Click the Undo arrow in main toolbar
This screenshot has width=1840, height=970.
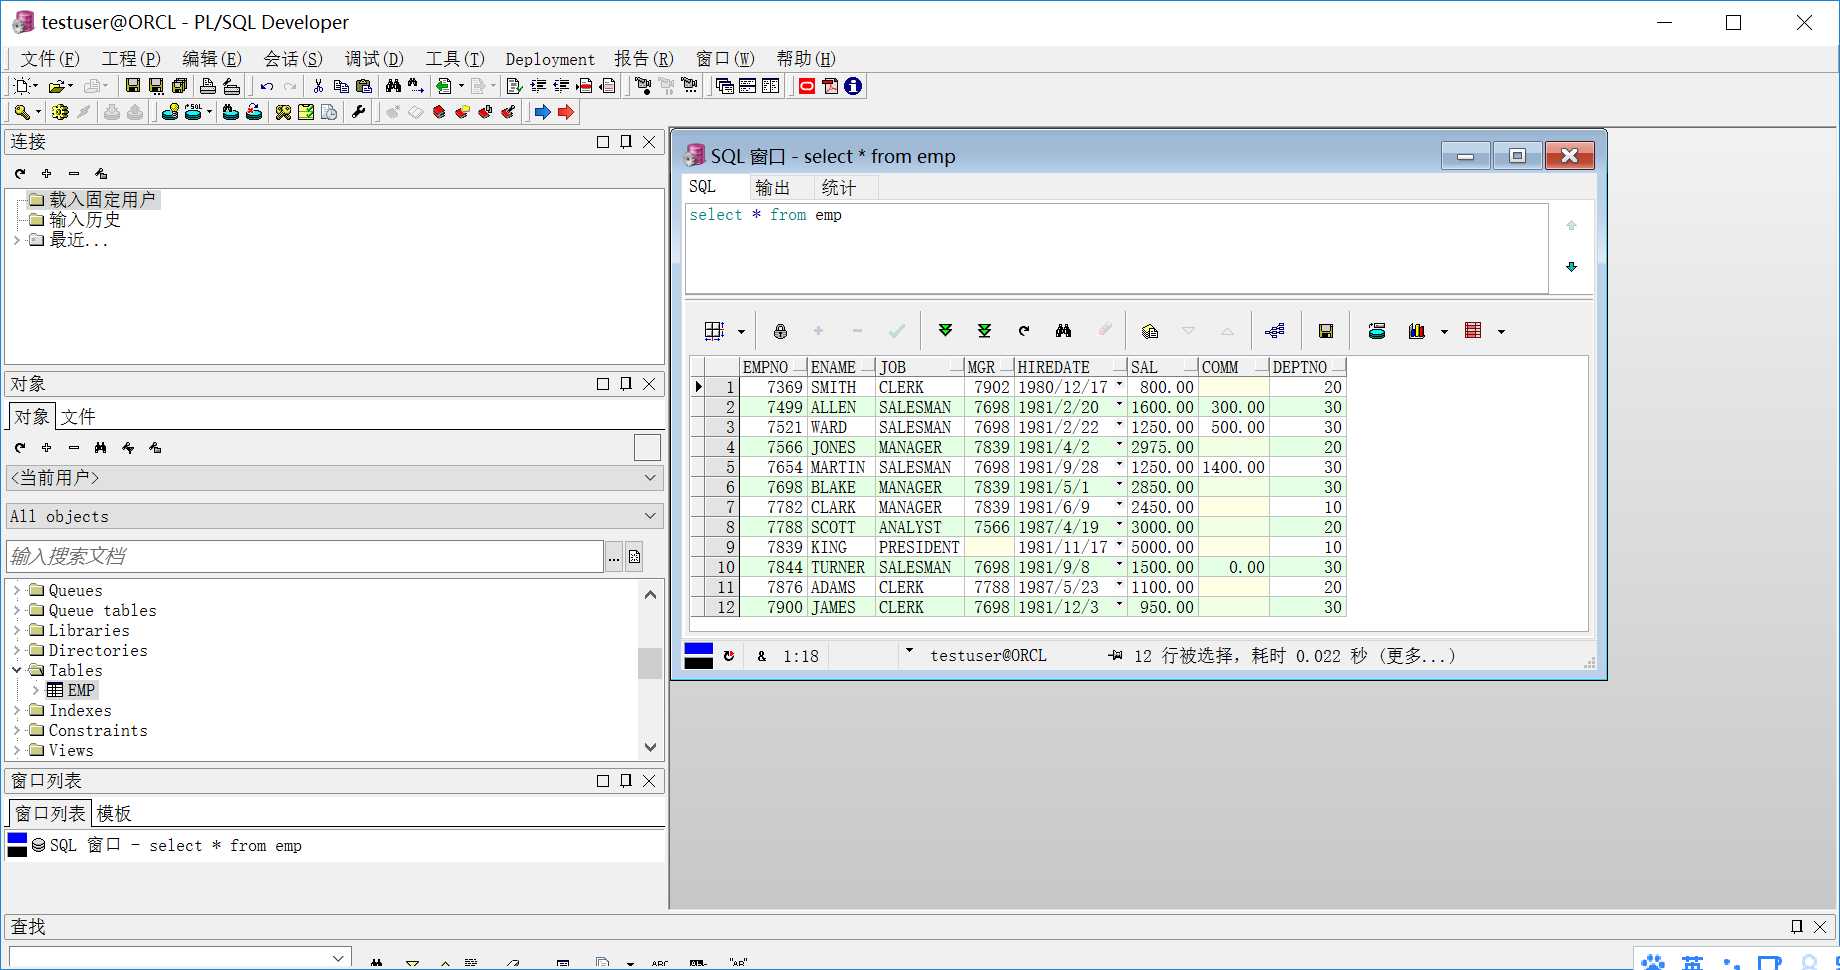267,86
